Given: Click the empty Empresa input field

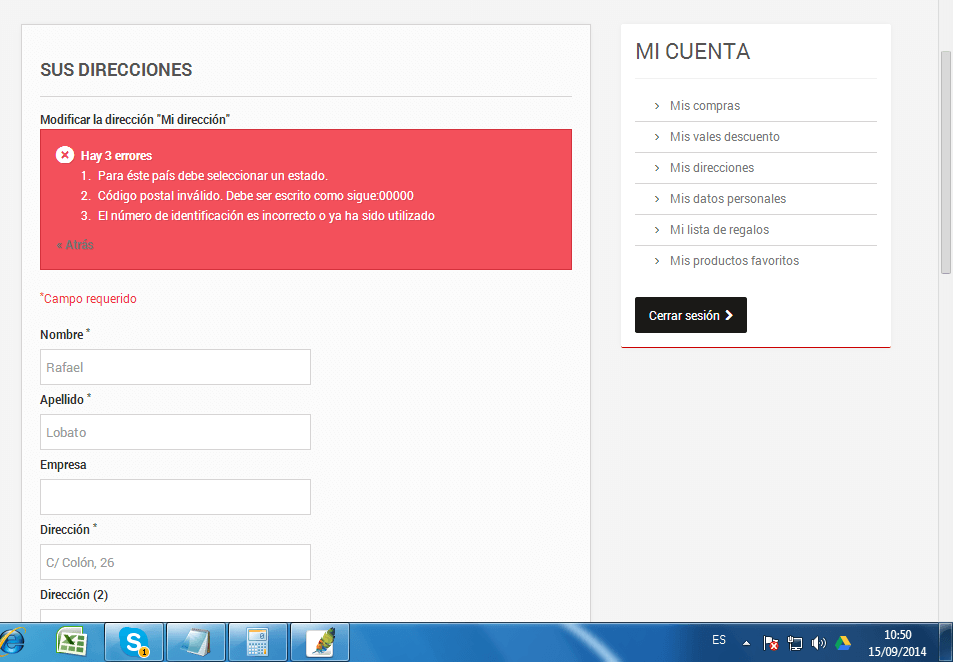Looking at the screenshot, I should (x=175, y=497).
